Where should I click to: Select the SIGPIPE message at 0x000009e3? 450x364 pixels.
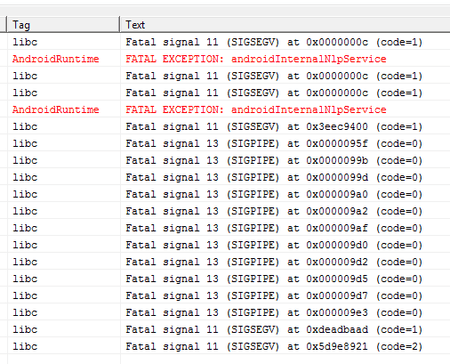point(274,313)
